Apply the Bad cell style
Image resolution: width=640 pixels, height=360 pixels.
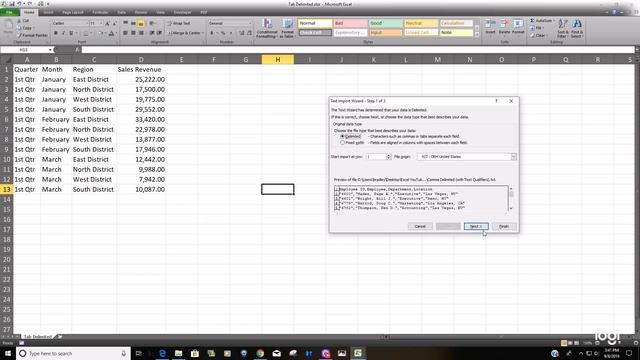click(x=350, y=23)
